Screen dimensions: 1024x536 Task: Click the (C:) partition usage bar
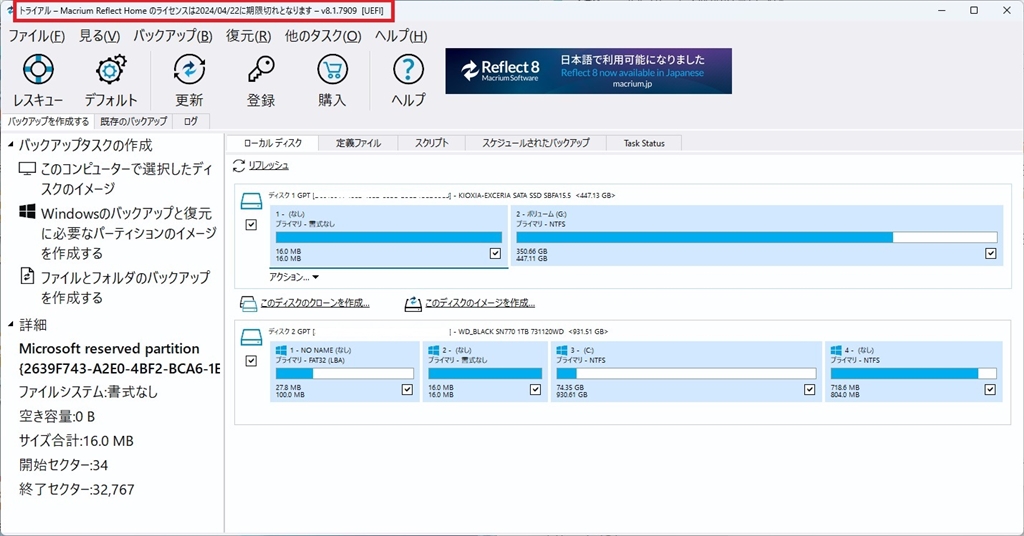(x=686, y=373)
